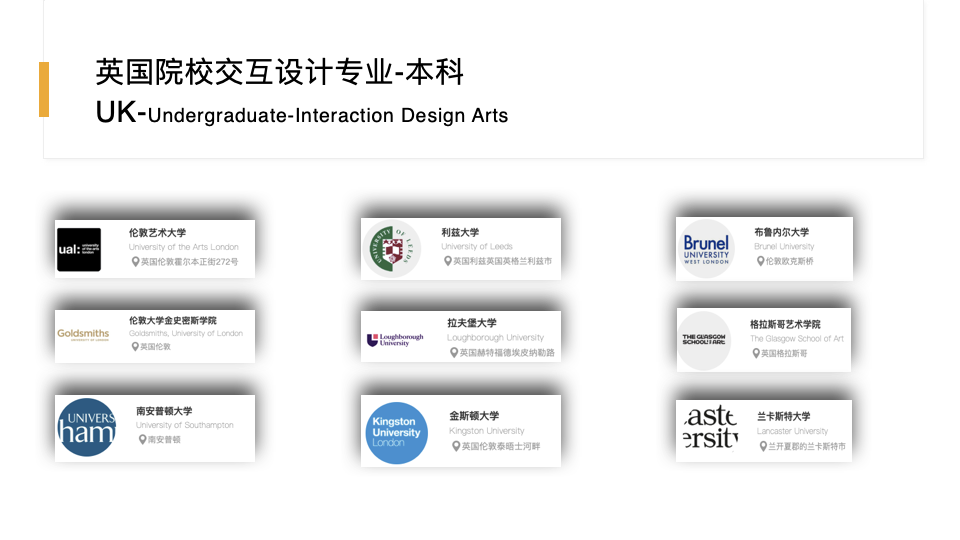Select 布鲁内尔大学 card title
Screen dimensions: 960x540
click(782, 232)
